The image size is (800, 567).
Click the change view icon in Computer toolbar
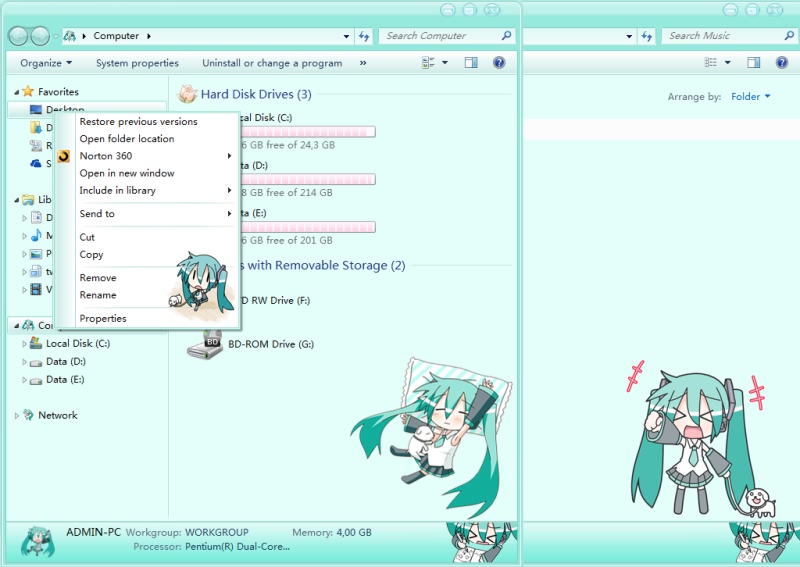[428, 63]
